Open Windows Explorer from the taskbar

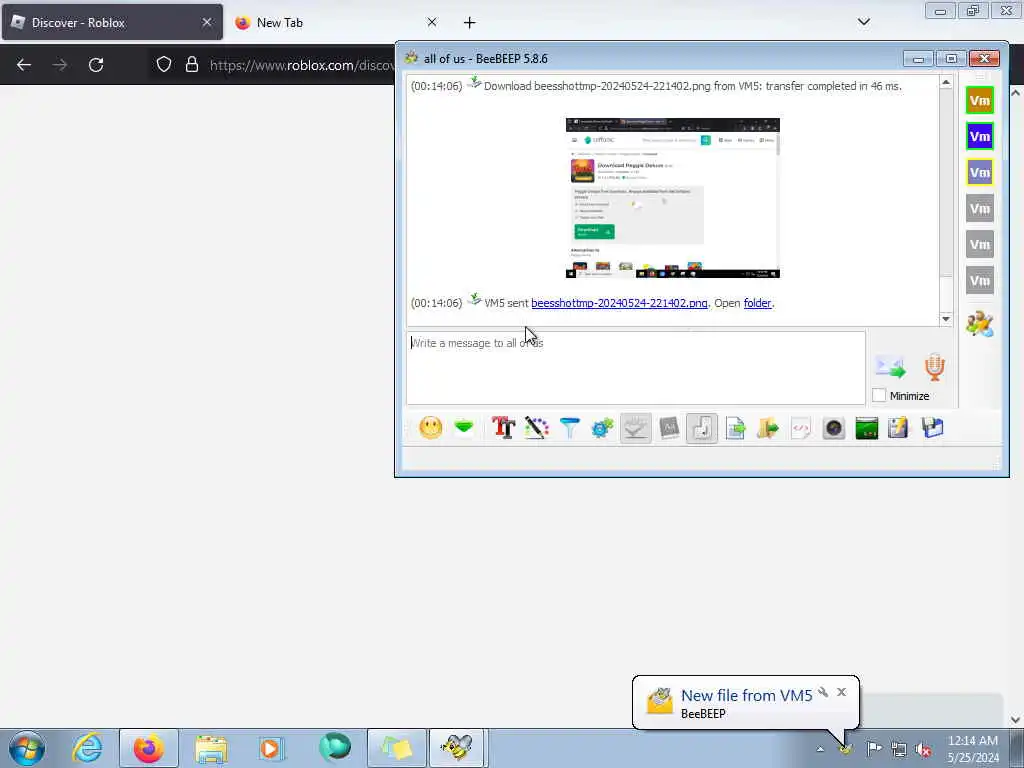coord(211,748)
